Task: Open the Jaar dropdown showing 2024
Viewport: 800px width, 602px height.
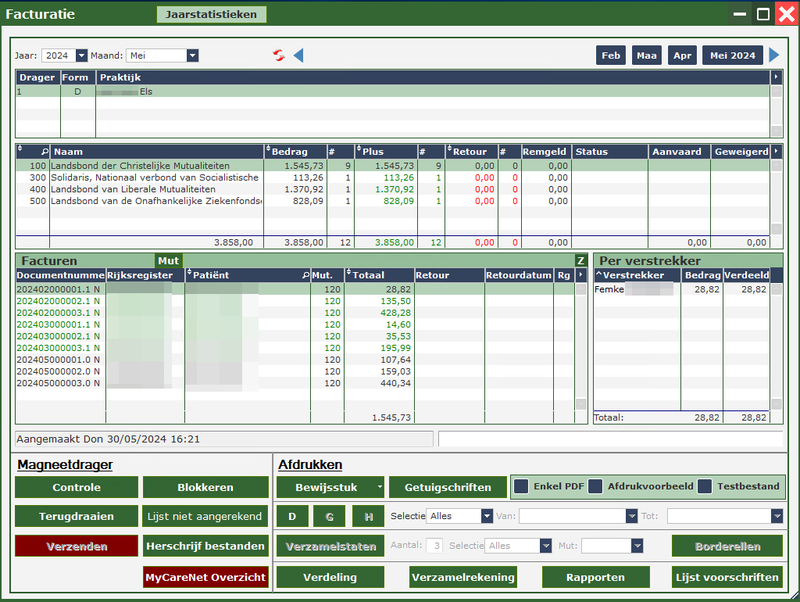Action: (x=81, y=55)
